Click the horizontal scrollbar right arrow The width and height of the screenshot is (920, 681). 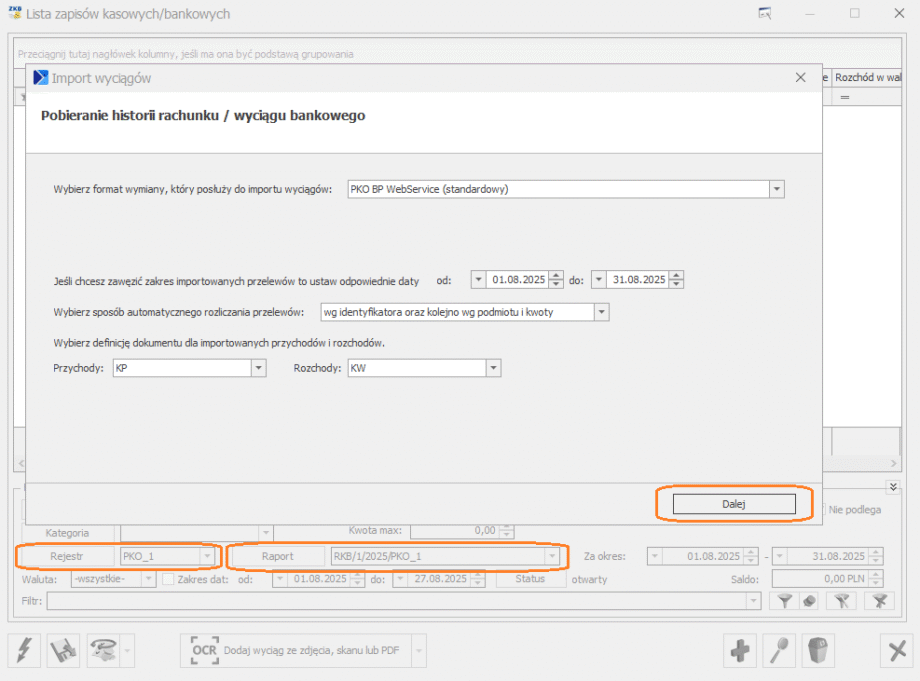(894, 463)
